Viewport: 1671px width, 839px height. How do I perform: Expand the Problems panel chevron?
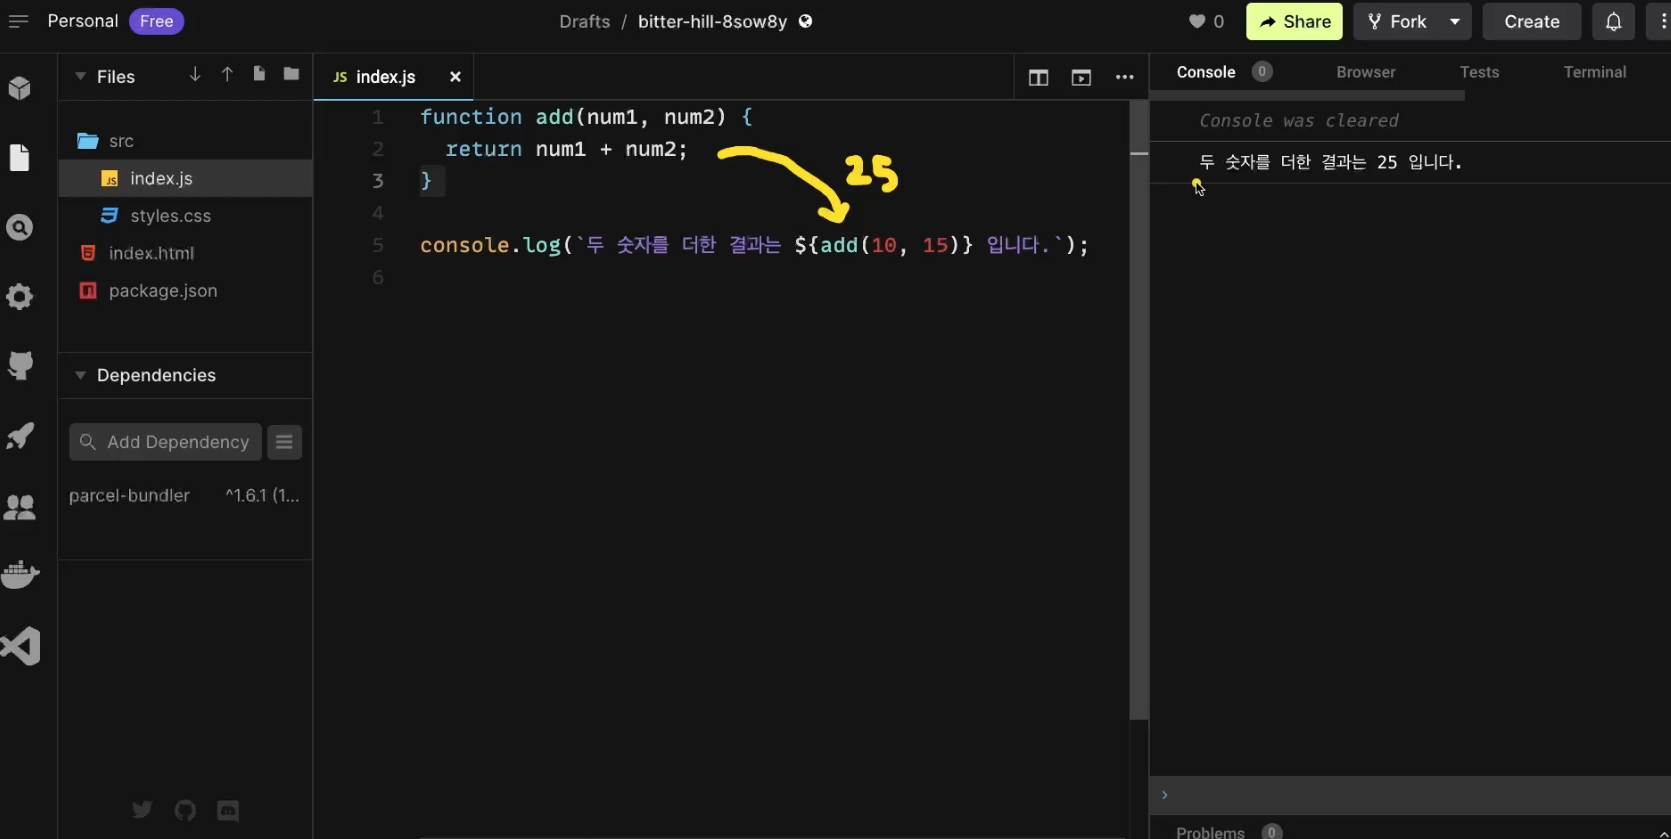(x=1664, y=832)
